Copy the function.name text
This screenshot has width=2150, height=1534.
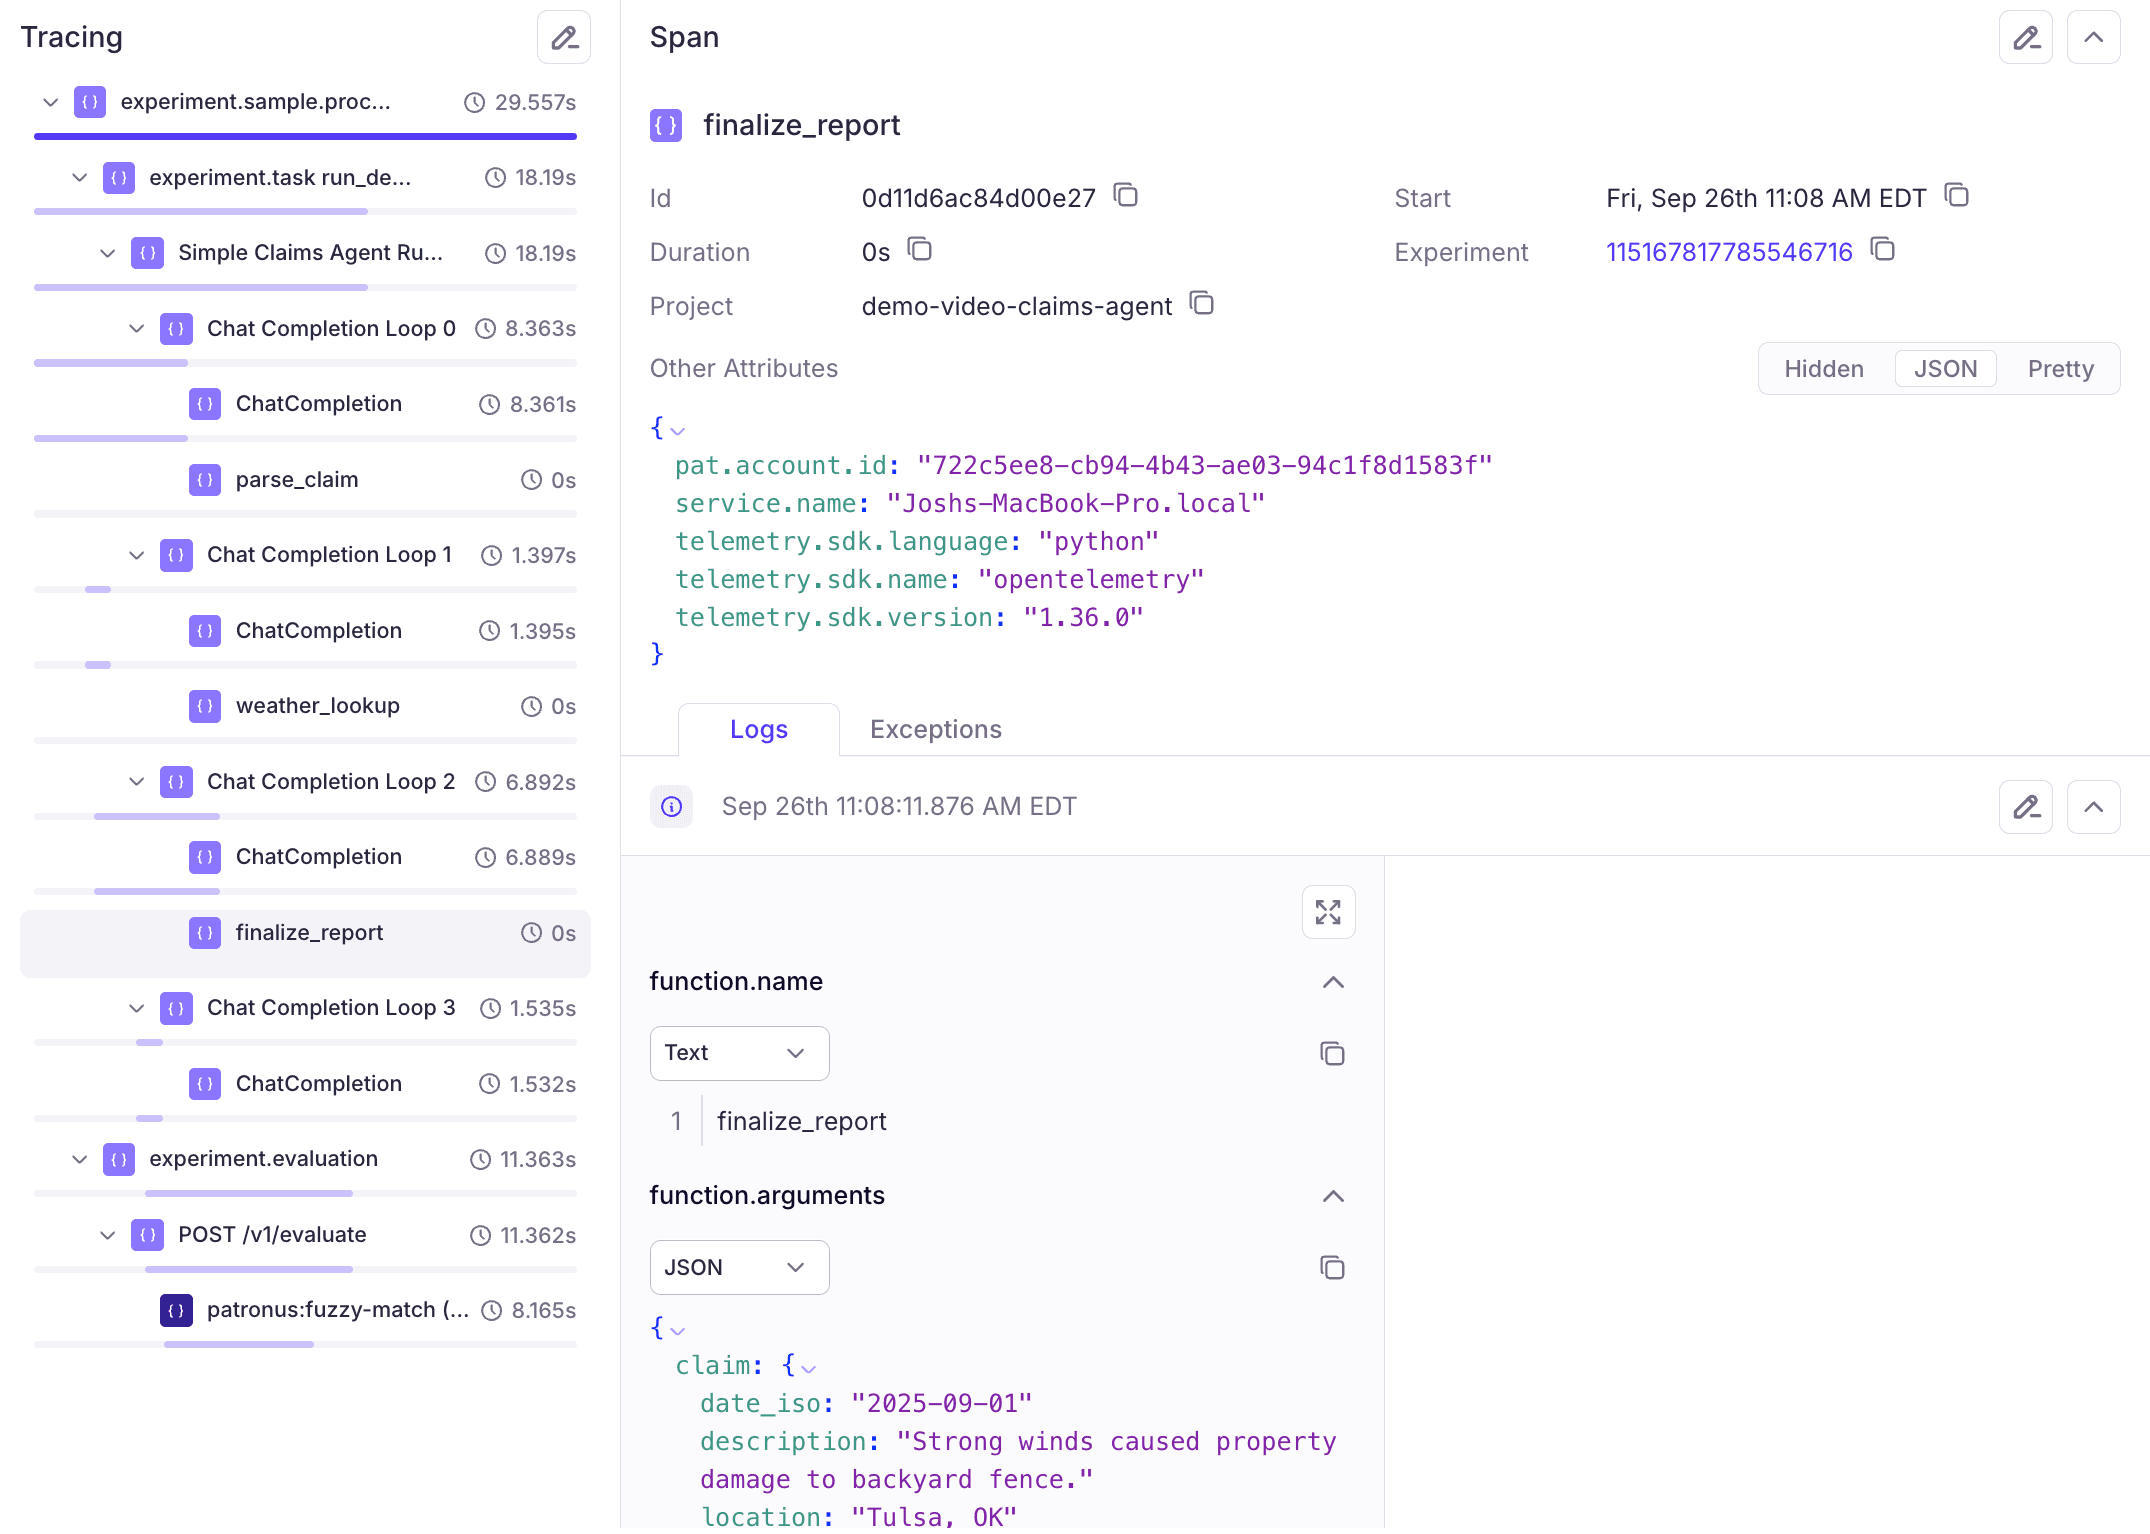(x=1332, y=1054)
